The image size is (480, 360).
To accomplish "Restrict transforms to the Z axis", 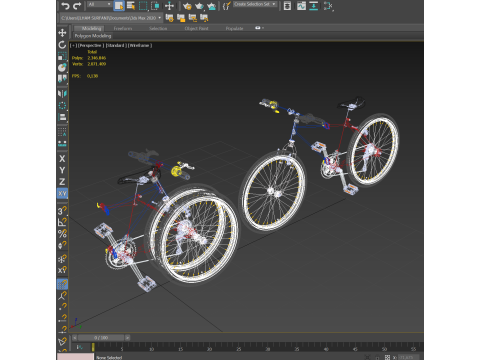I will (x=62, y=182).
